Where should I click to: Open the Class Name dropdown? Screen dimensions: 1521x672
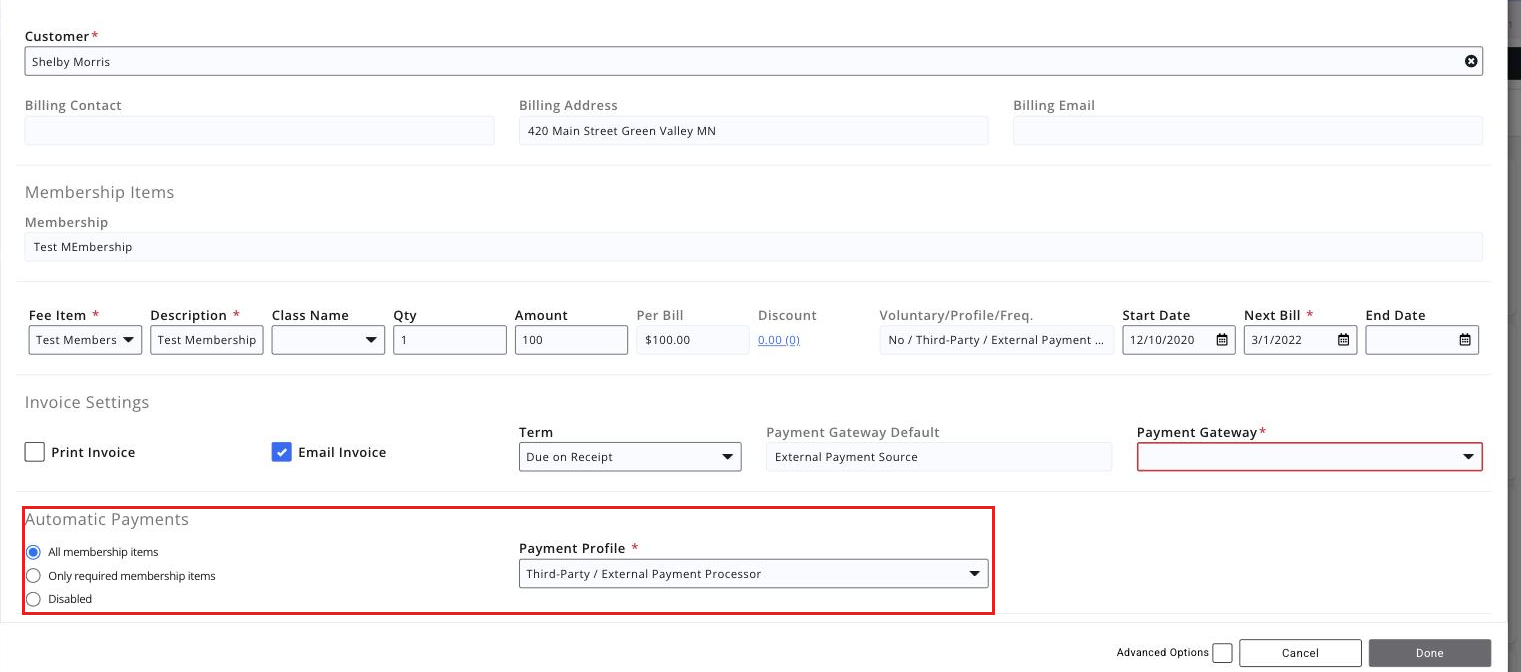328,340
